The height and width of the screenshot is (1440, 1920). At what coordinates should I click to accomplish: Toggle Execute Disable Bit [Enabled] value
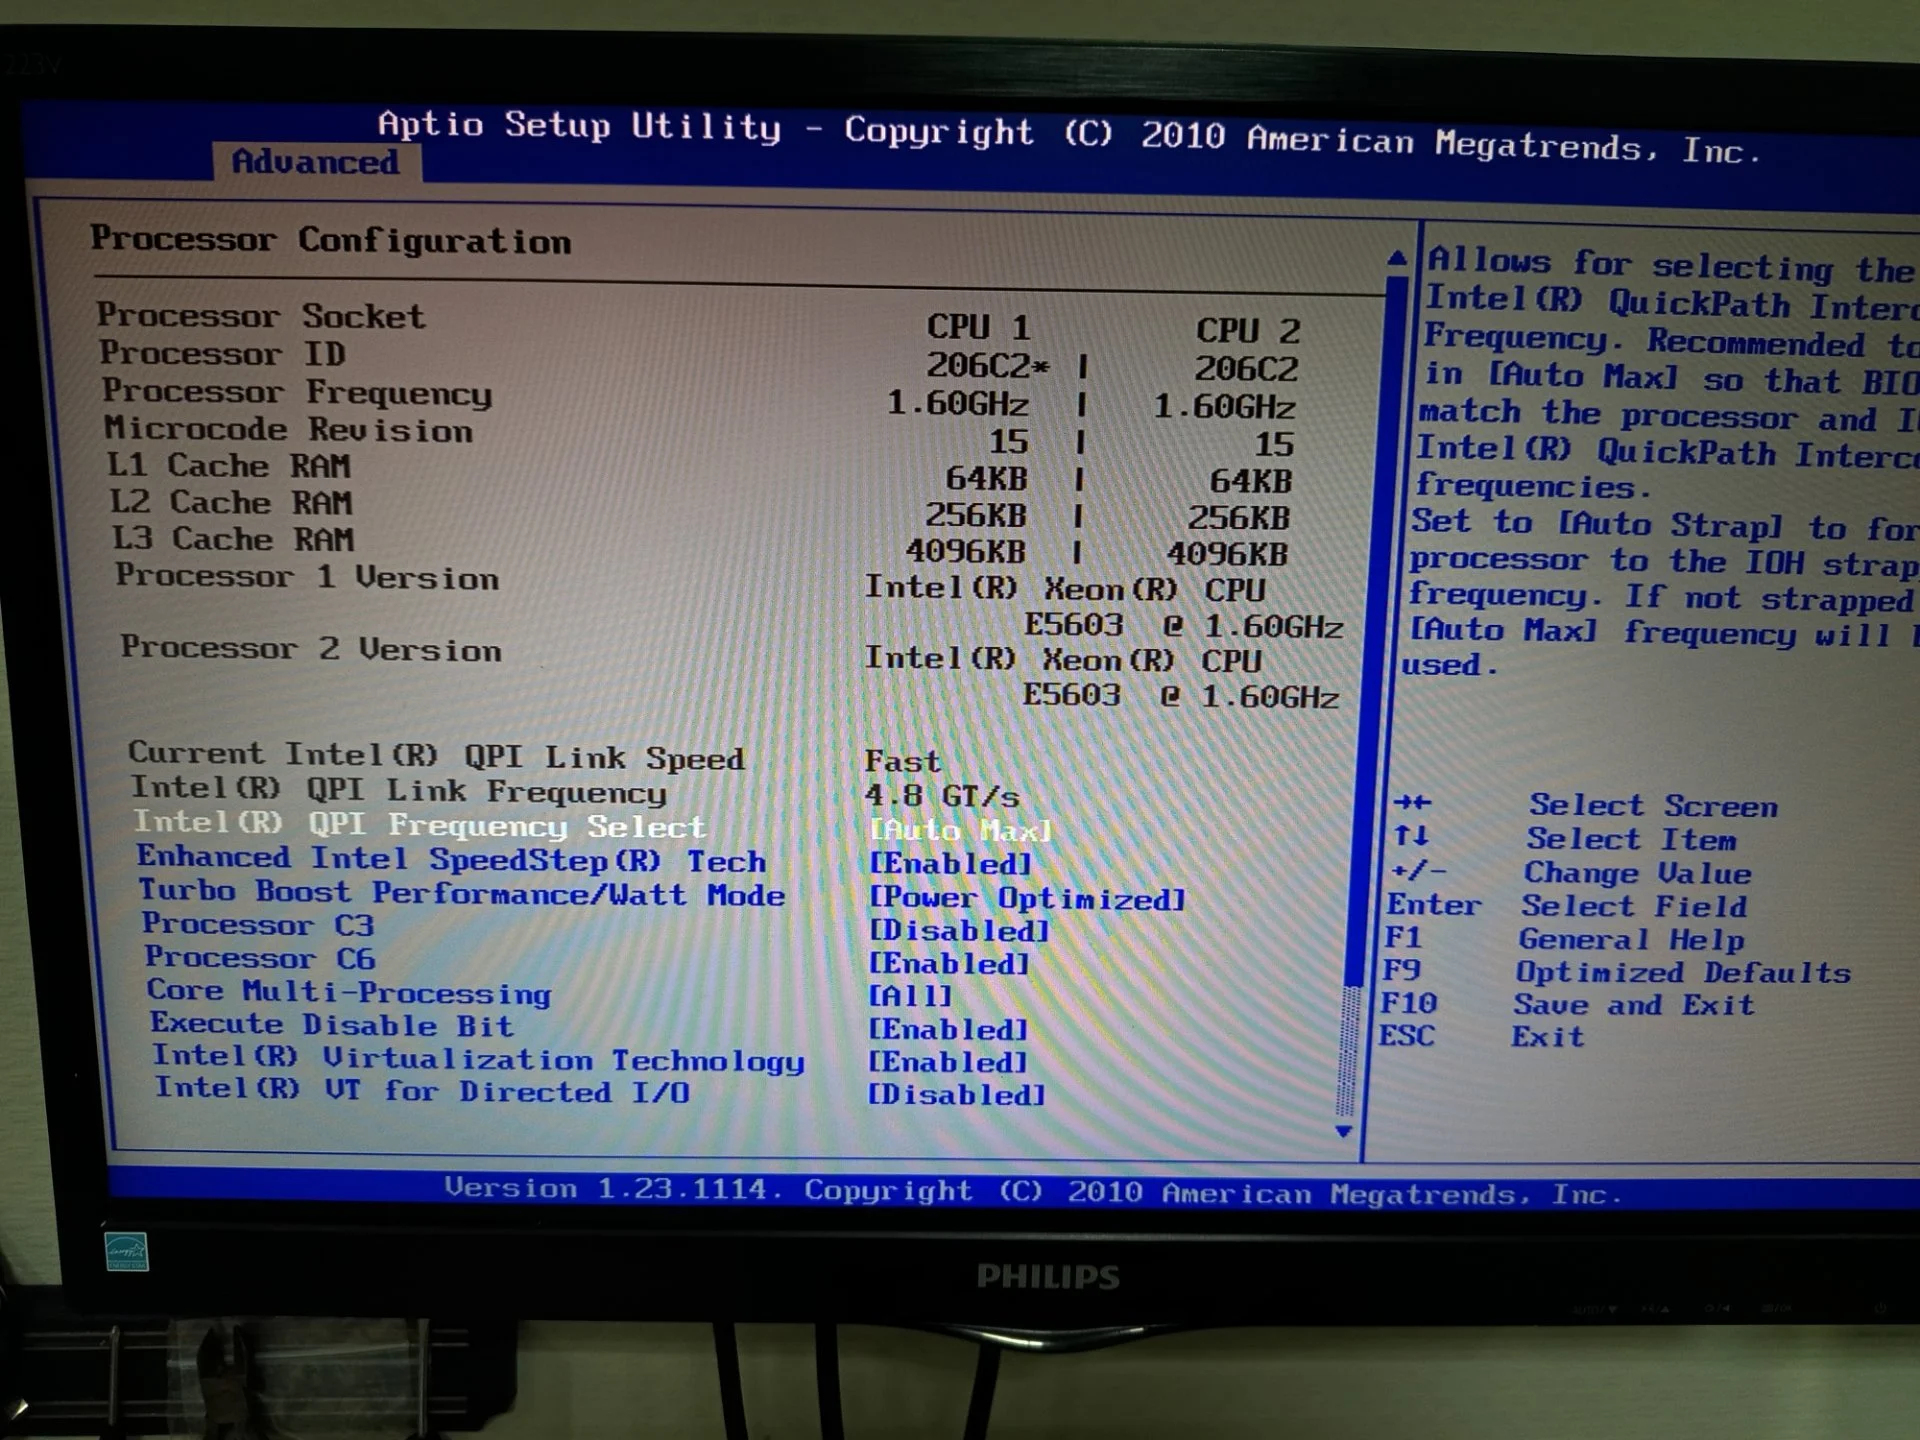(x=947, y=1029)
